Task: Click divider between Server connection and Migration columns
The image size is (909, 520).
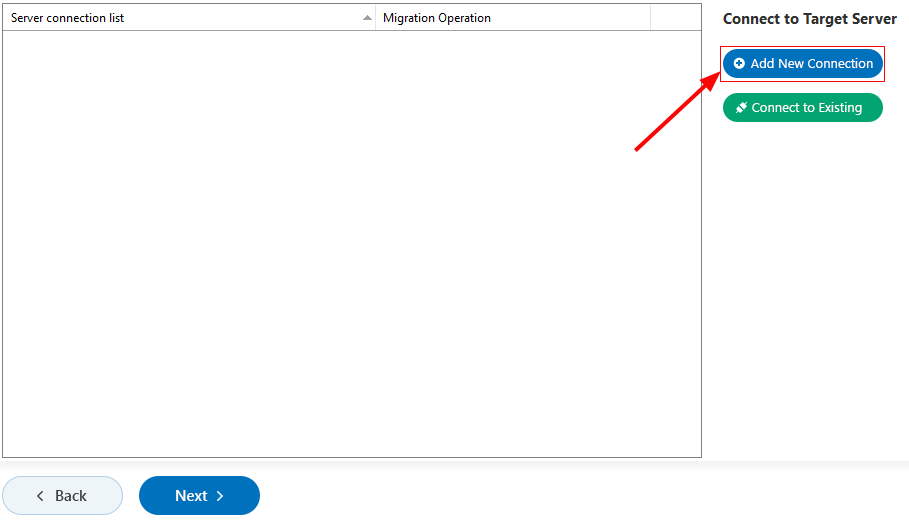Action: [x=376, y=18]
